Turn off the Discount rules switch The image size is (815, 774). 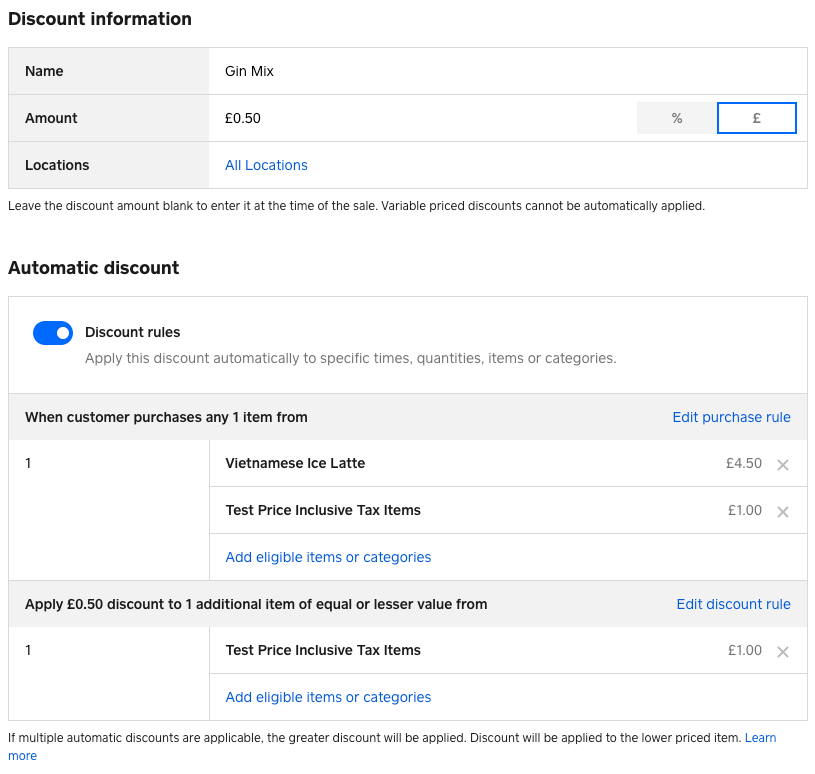[53, 333]
